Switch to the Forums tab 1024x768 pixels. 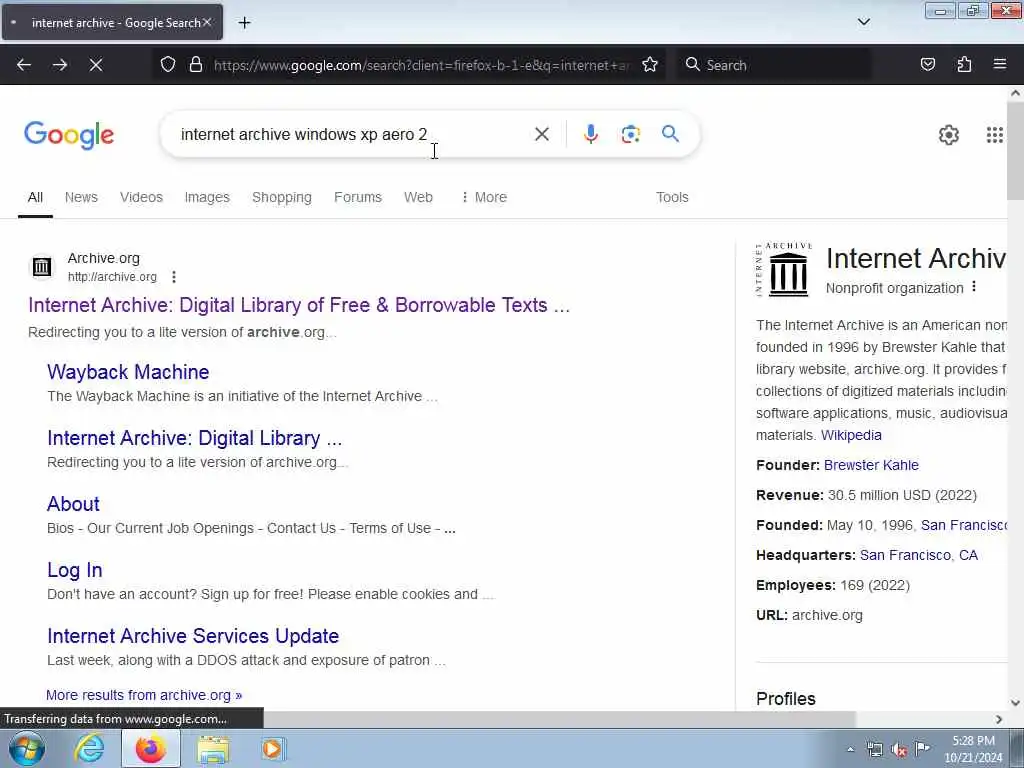[x=357, y=197]
